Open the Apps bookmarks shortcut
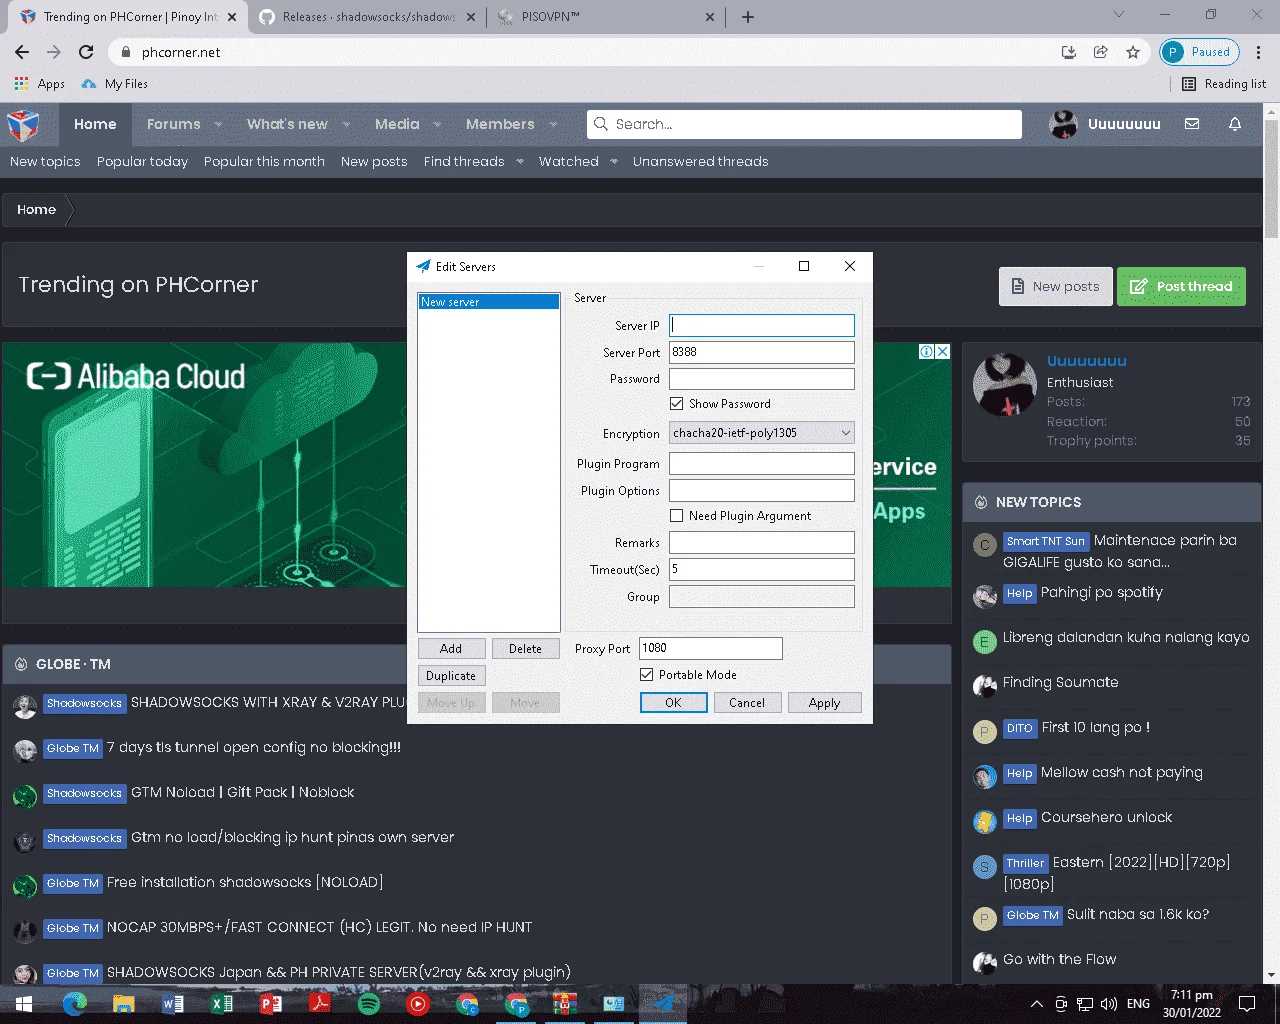The width and height of the screenshot is (1280, 1024). (40, 84)
